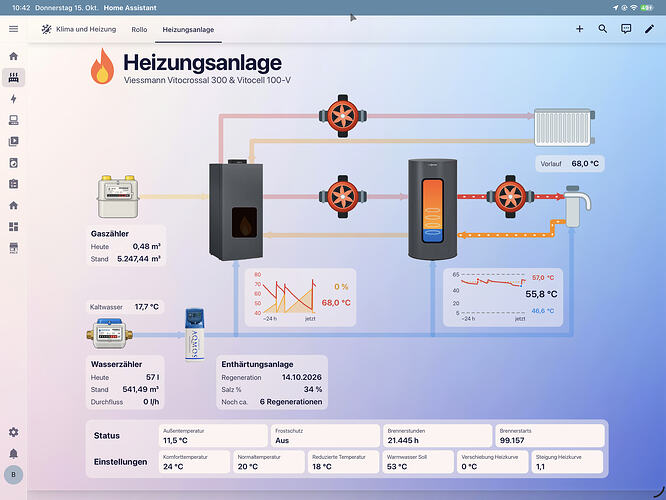Click the gas boiler unit image
This screenshot has width=666, height=500.
coord(236,210)
